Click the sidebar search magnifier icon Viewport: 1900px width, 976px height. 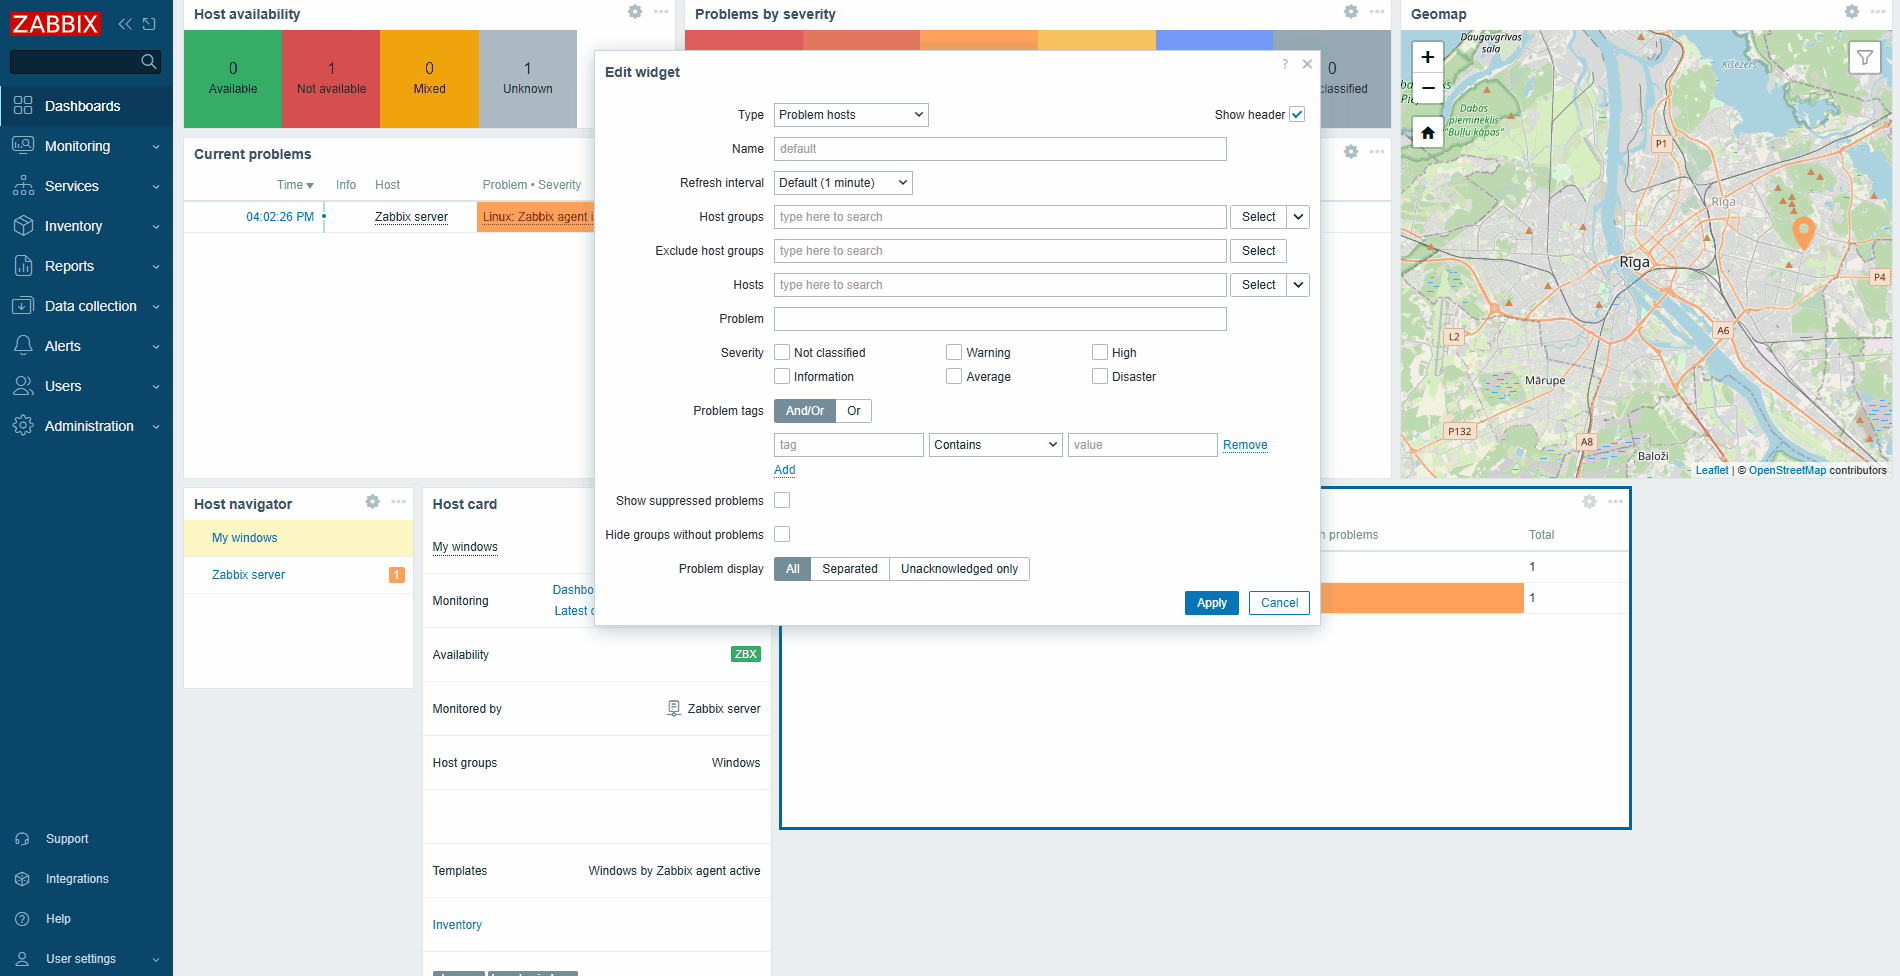pos(149,62)
